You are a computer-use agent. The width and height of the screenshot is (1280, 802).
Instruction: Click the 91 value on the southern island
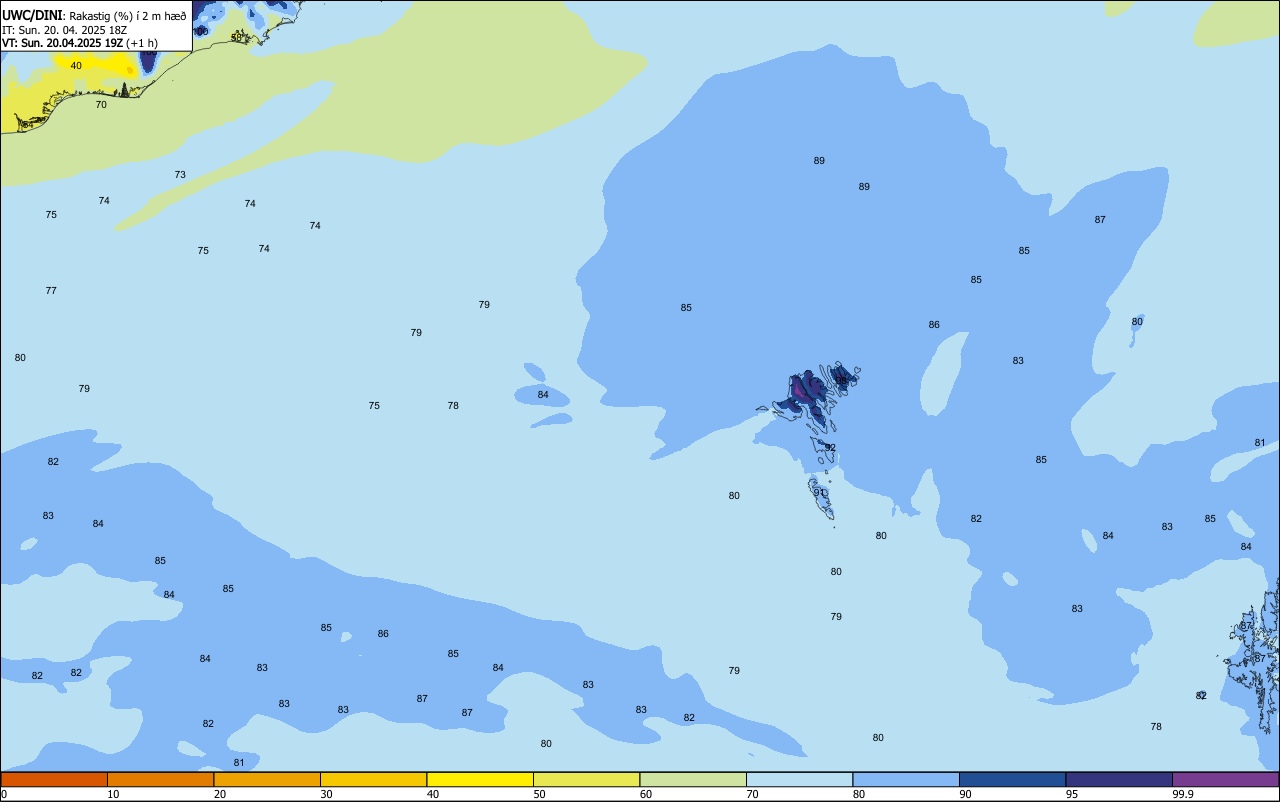[820, 493]
